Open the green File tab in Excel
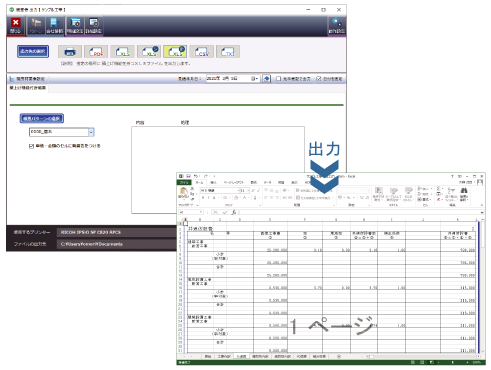Image resolution: width=491 pixels, height=370 pixels. [184, 182]
